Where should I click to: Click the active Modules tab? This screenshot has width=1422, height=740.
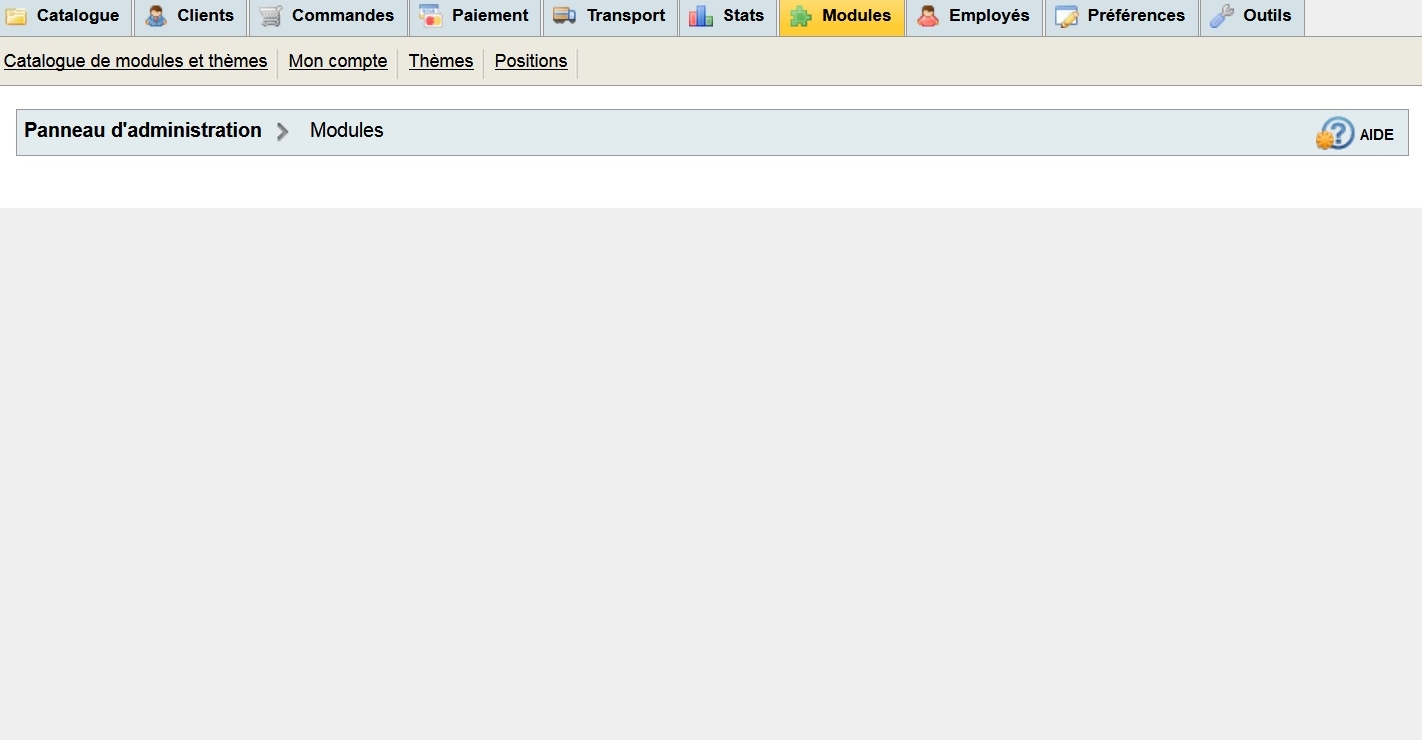842,17
